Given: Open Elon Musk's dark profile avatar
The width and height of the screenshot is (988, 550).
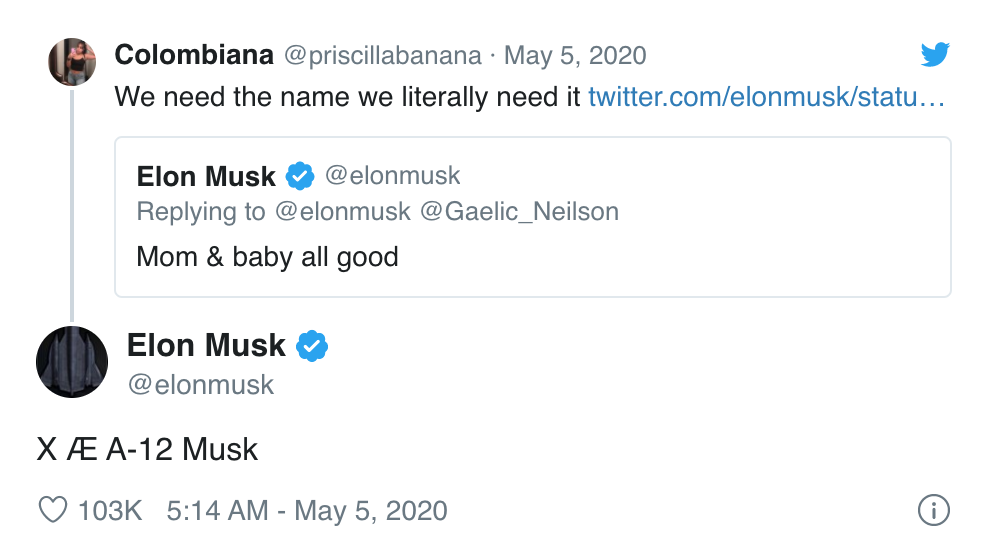Looking at the screenshot, I should coord(72,361).
